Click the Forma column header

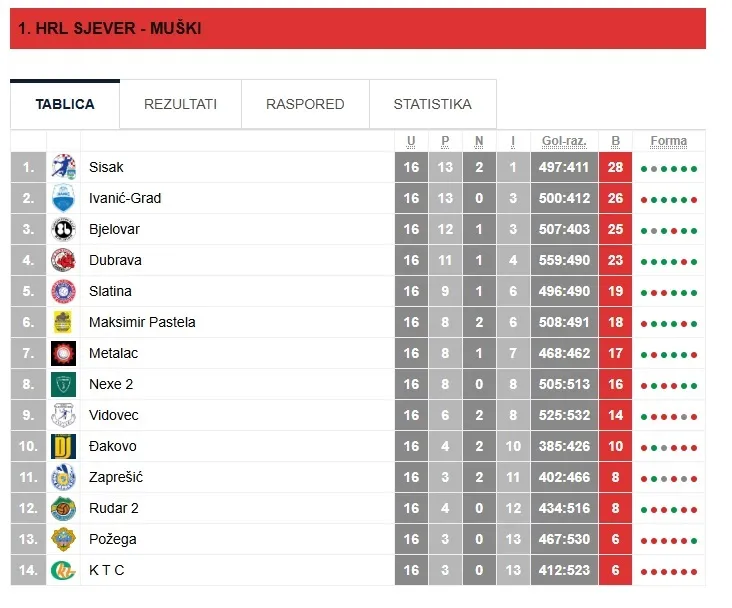click(668, 141)
